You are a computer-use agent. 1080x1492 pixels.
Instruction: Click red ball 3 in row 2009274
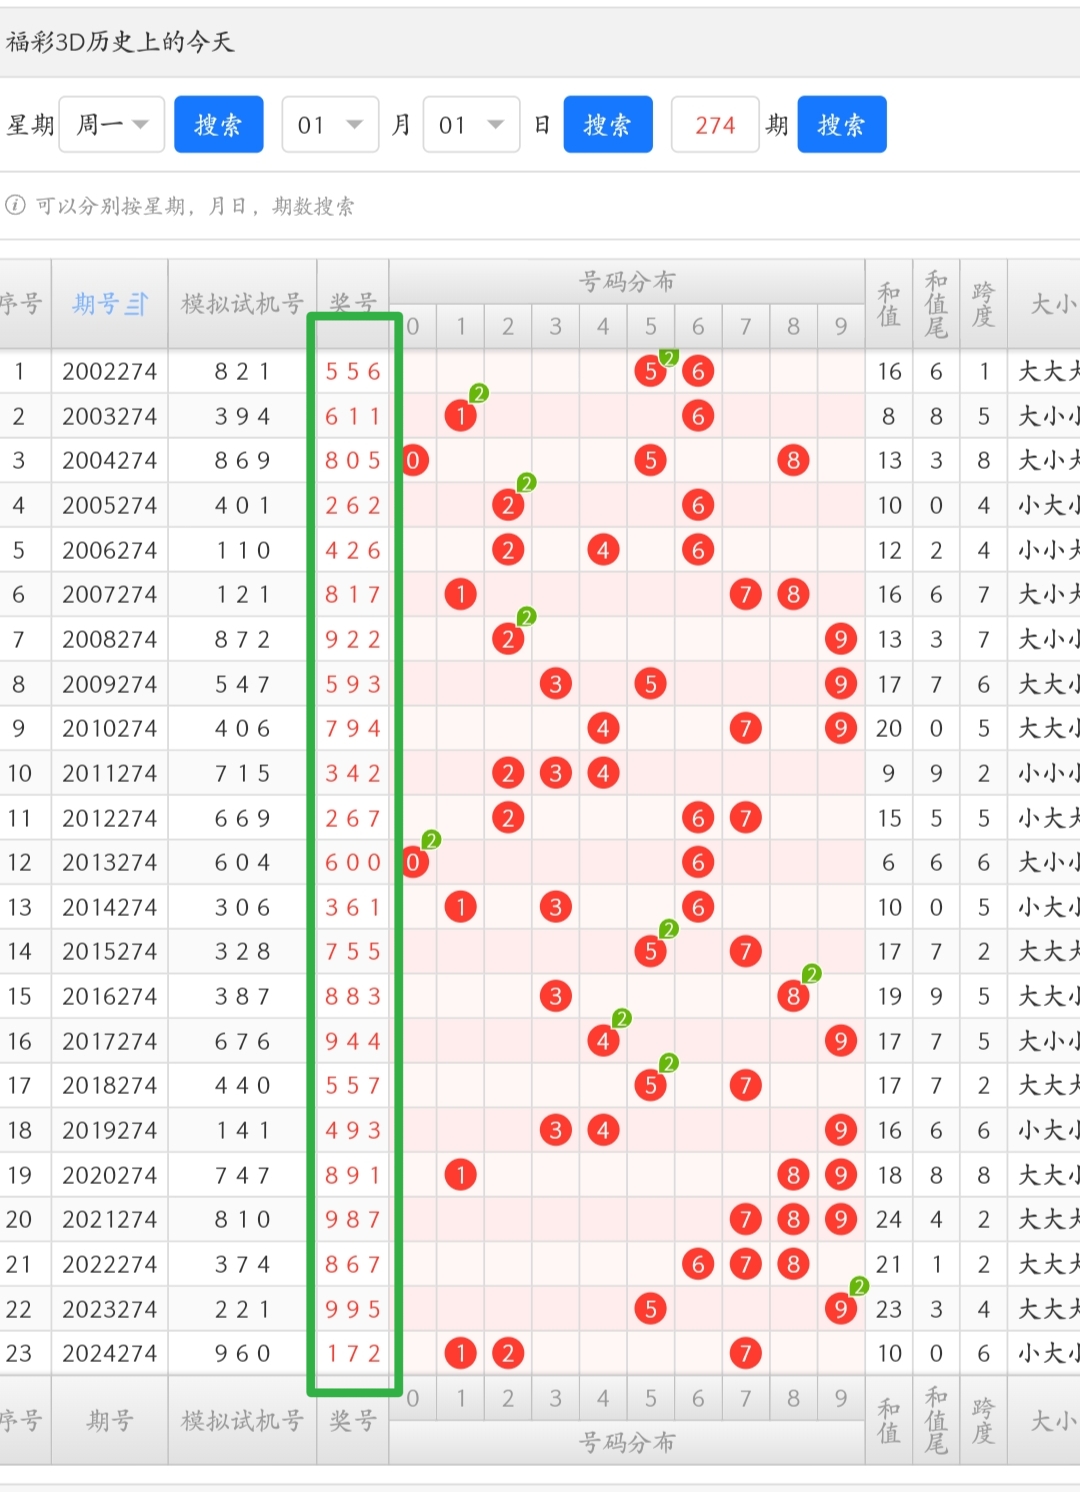click(556, 684)
